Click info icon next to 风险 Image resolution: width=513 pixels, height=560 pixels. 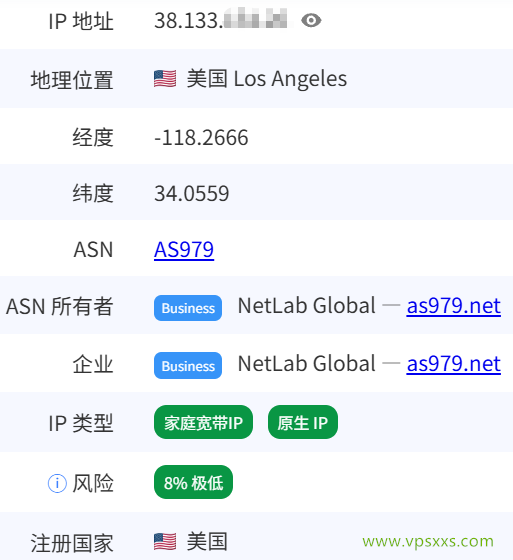(57, 484)
